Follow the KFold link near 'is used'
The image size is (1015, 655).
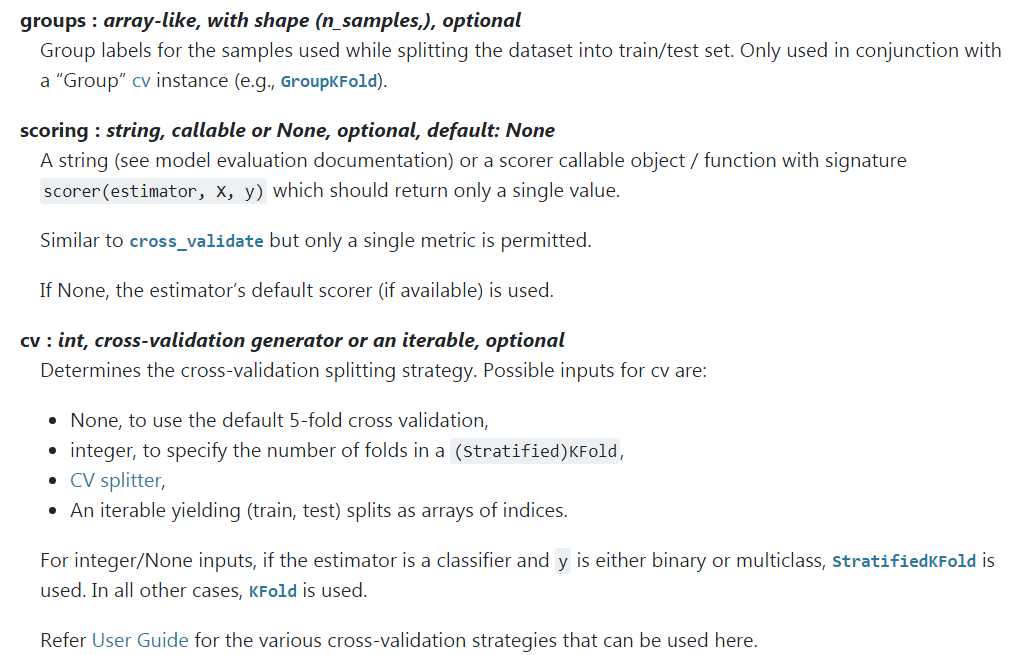point(273,591)
